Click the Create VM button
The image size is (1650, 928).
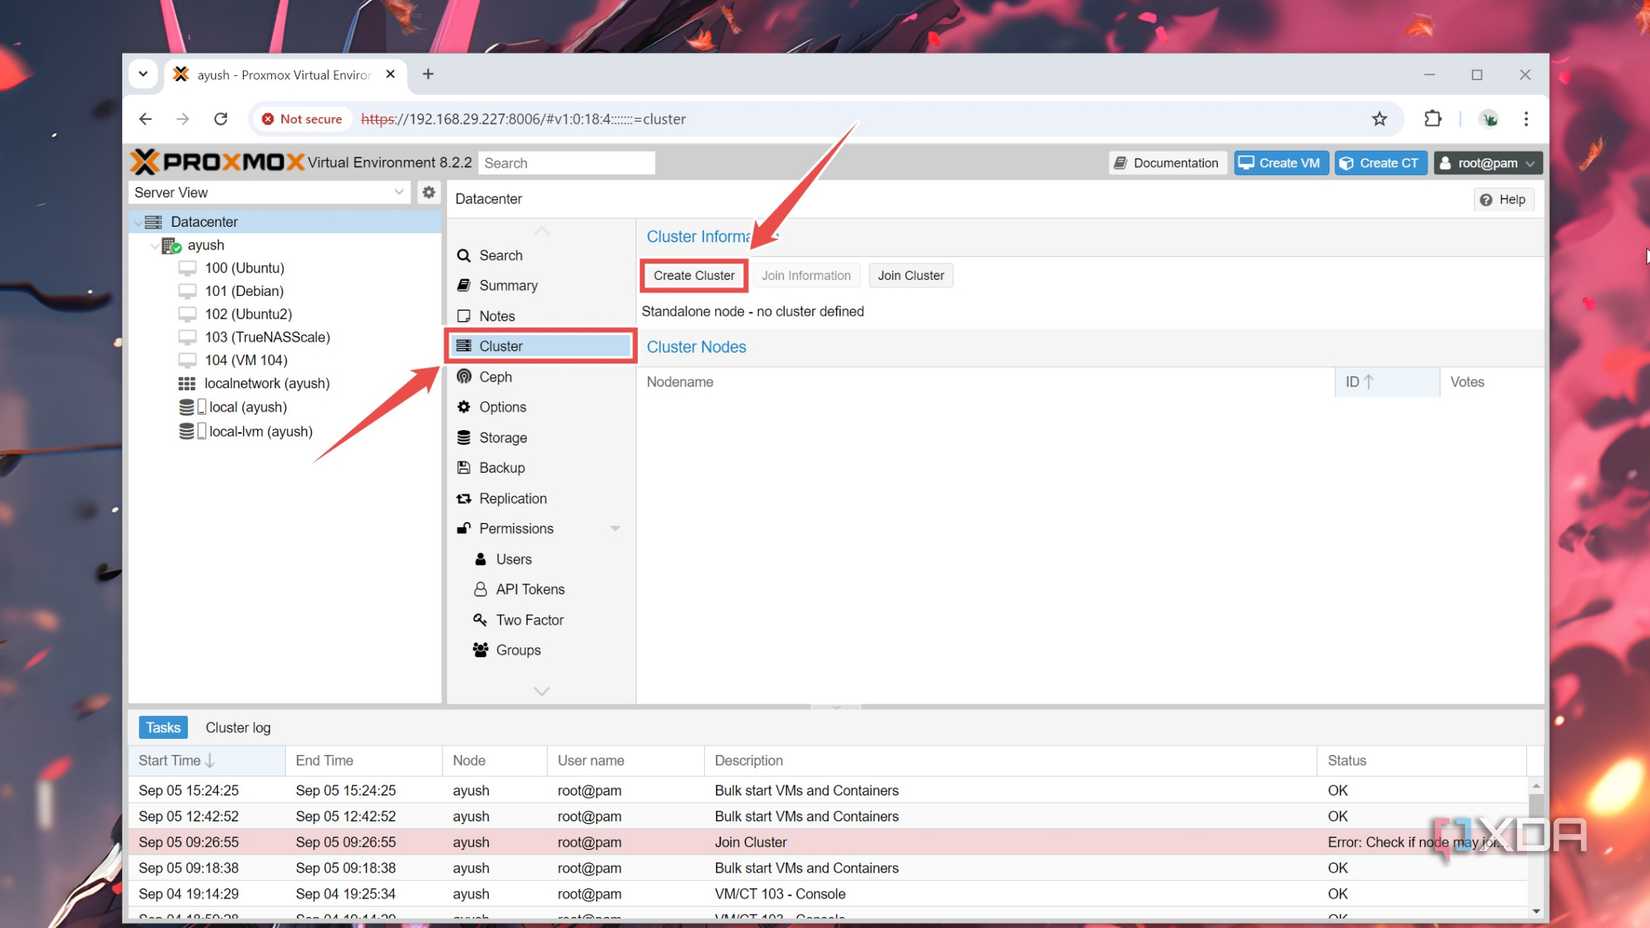click(x=1280, y=163)
